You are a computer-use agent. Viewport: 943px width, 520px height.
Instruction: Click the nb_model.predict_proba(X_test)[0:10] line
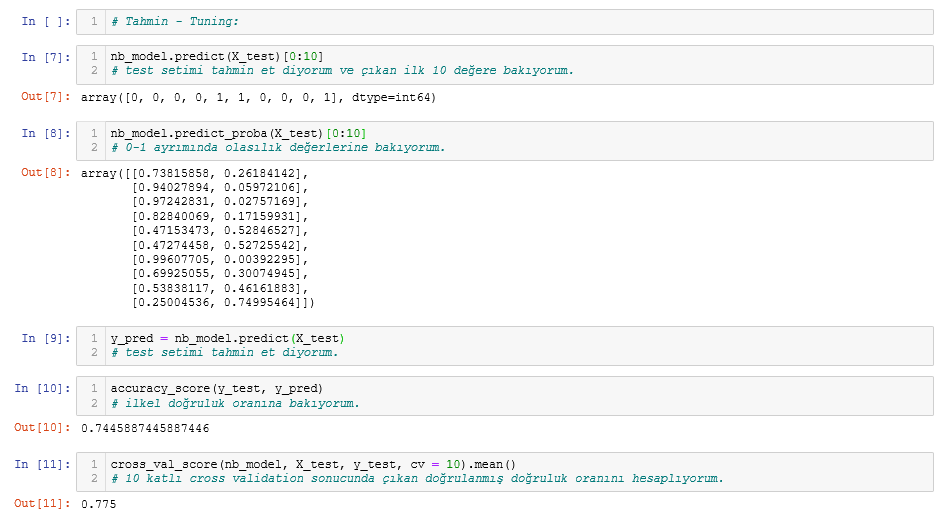tap(238, 133)
